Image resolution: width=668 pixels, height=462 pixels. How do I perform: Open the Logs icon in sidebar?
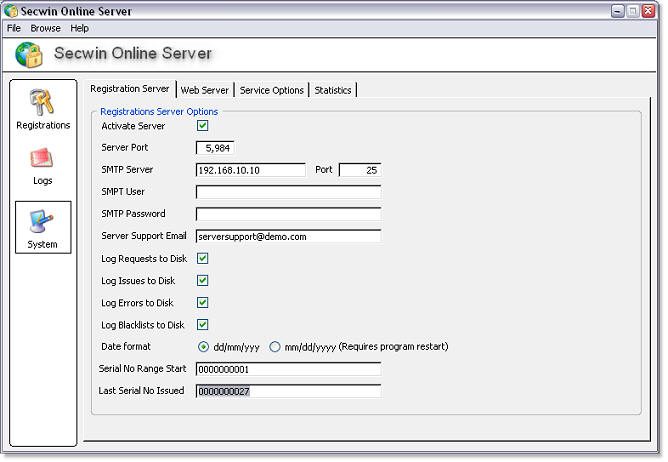pos(42,159)
